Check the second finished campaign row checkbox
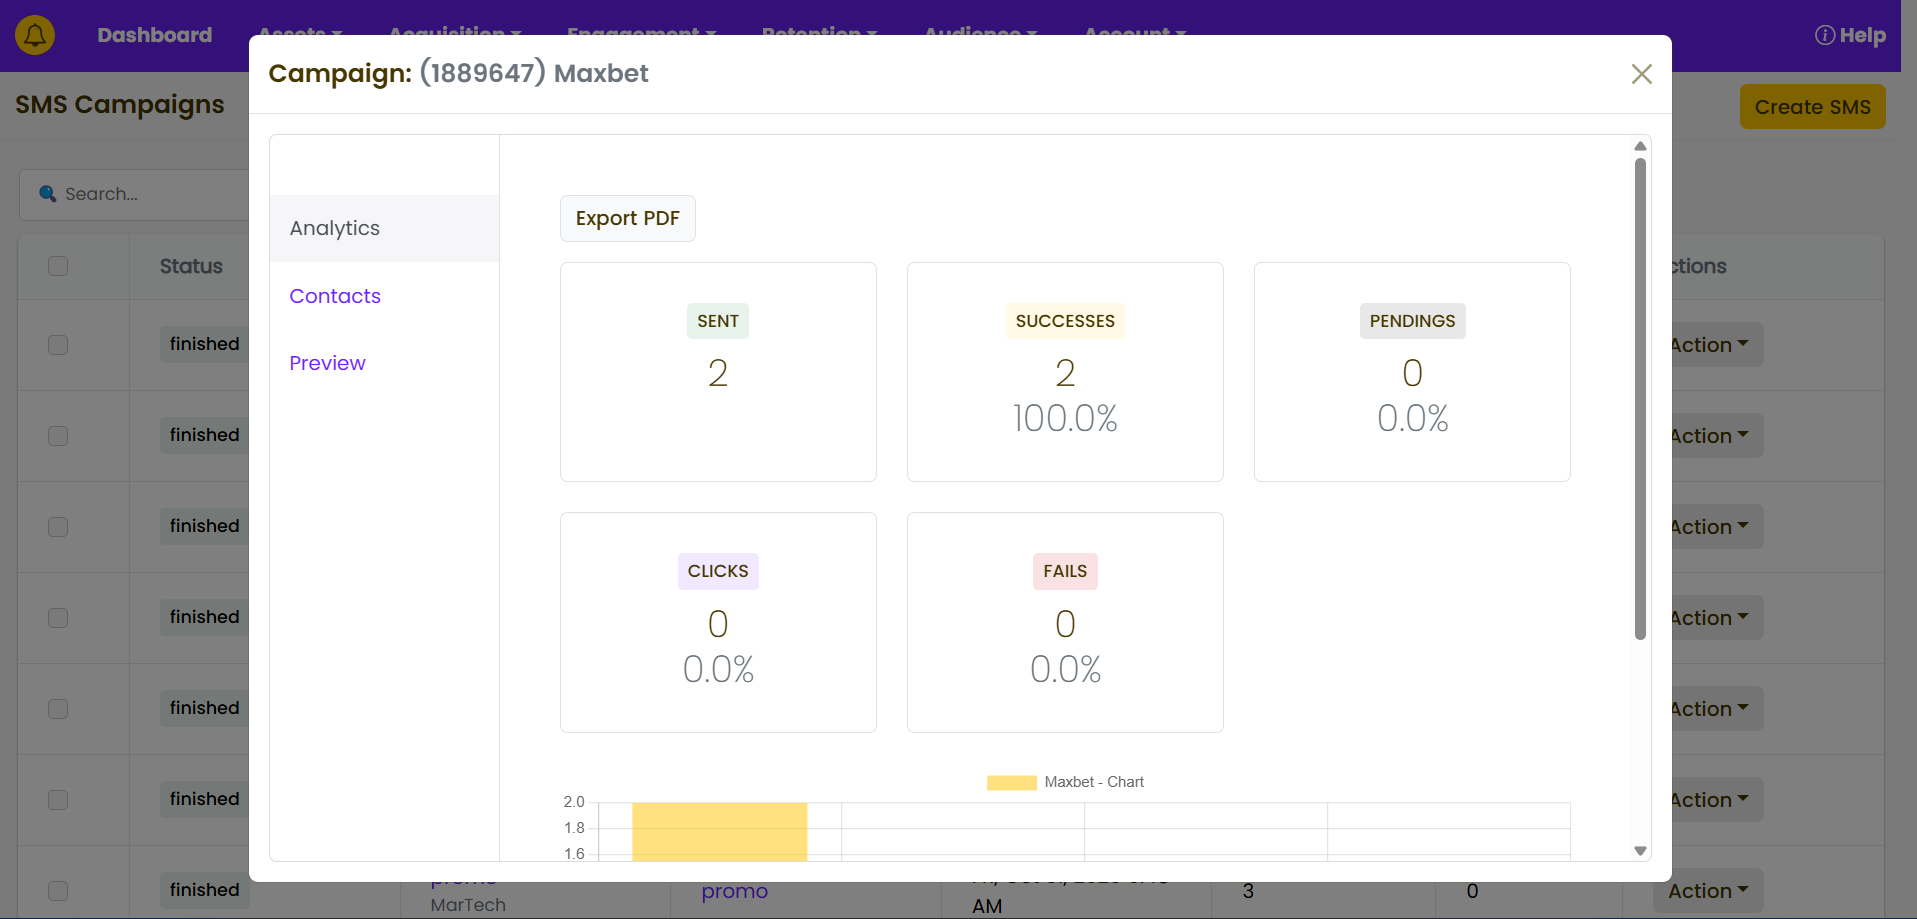This screenshot has height=919, width=1917. point(58,436)
